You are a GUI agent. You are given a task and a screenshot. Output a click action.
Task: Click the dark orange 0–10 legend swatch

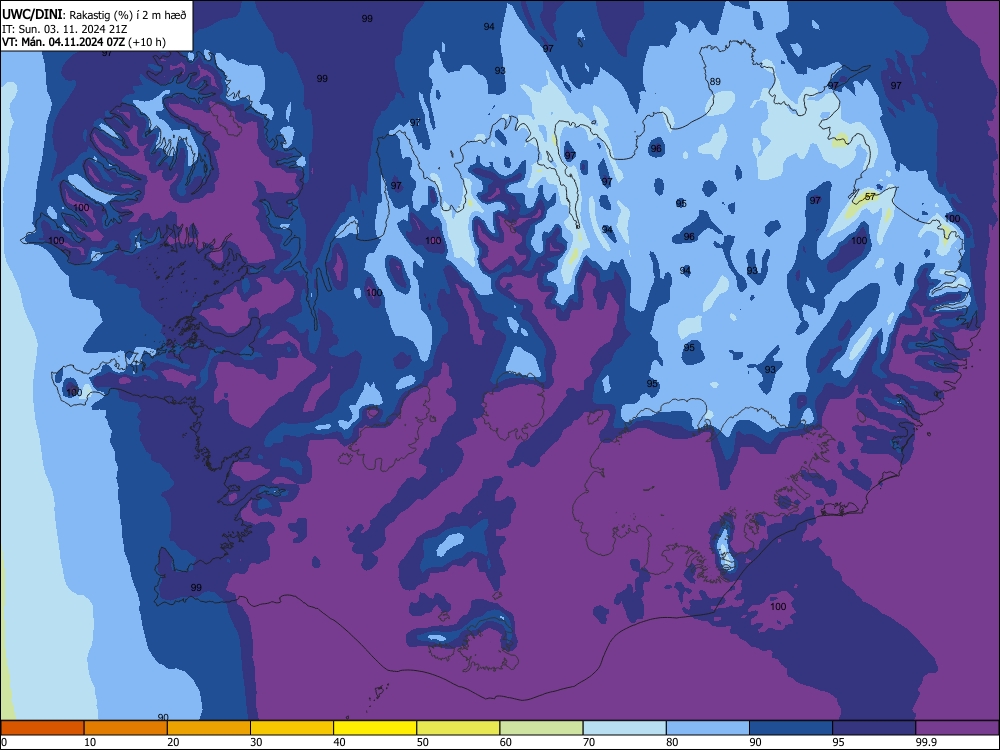coord(42,728)
